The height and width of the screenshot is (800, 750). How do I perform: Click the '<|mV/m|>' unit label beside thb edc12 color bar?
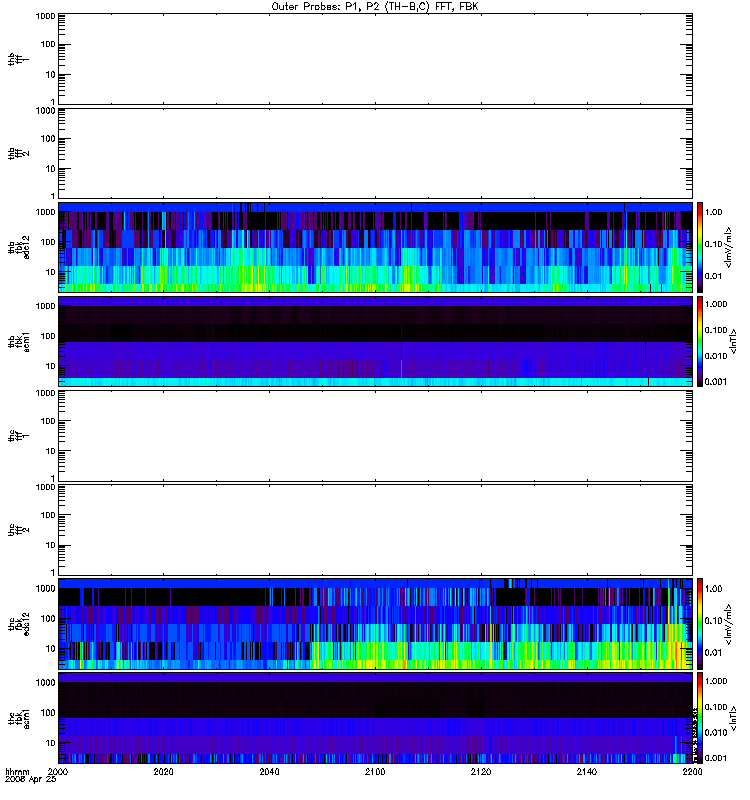click(x=729, y=247)
